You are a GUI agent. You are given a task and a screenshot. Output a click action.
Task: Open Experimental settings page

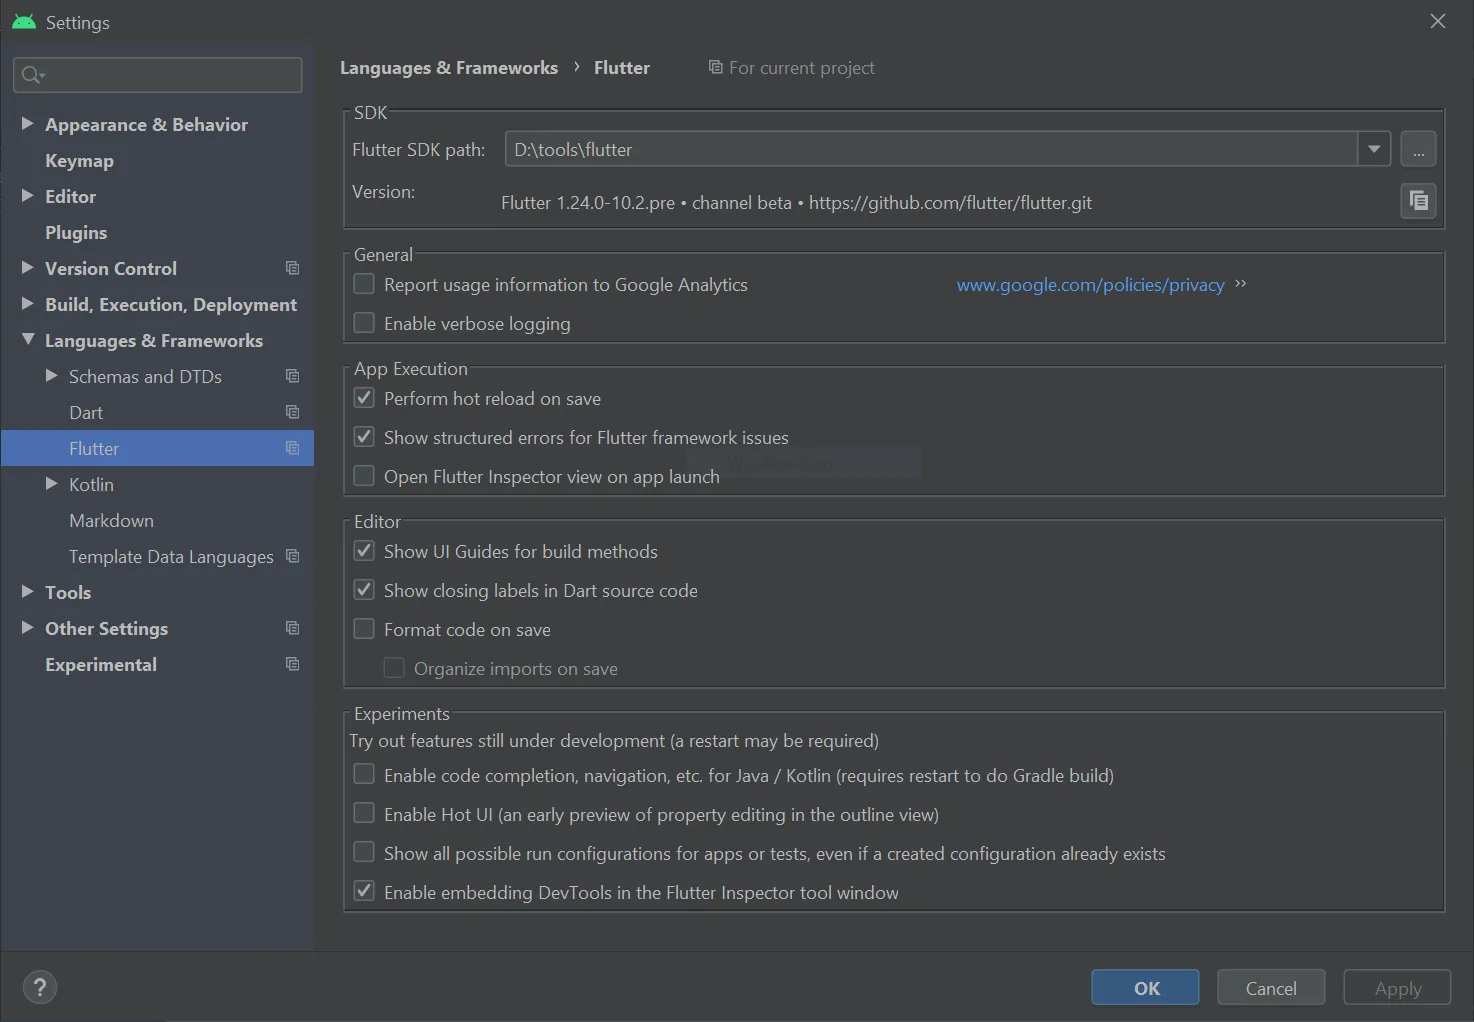101,664
